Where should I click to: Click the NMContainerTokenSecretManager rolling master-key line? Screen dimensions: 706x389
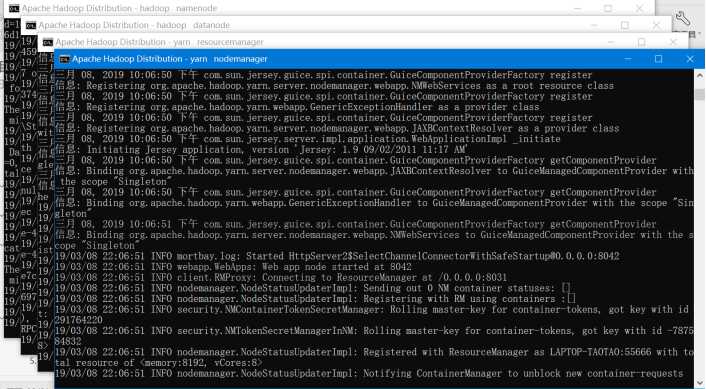coord(372,309)
